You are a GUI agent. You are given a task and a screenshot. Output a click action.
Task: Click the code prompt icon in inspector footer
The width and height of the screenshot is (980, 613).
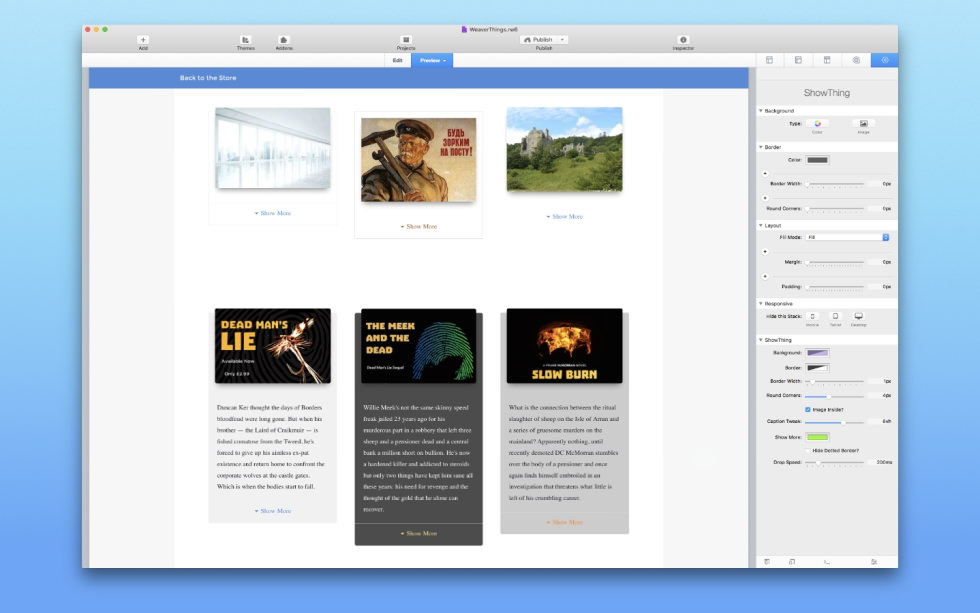826,562
